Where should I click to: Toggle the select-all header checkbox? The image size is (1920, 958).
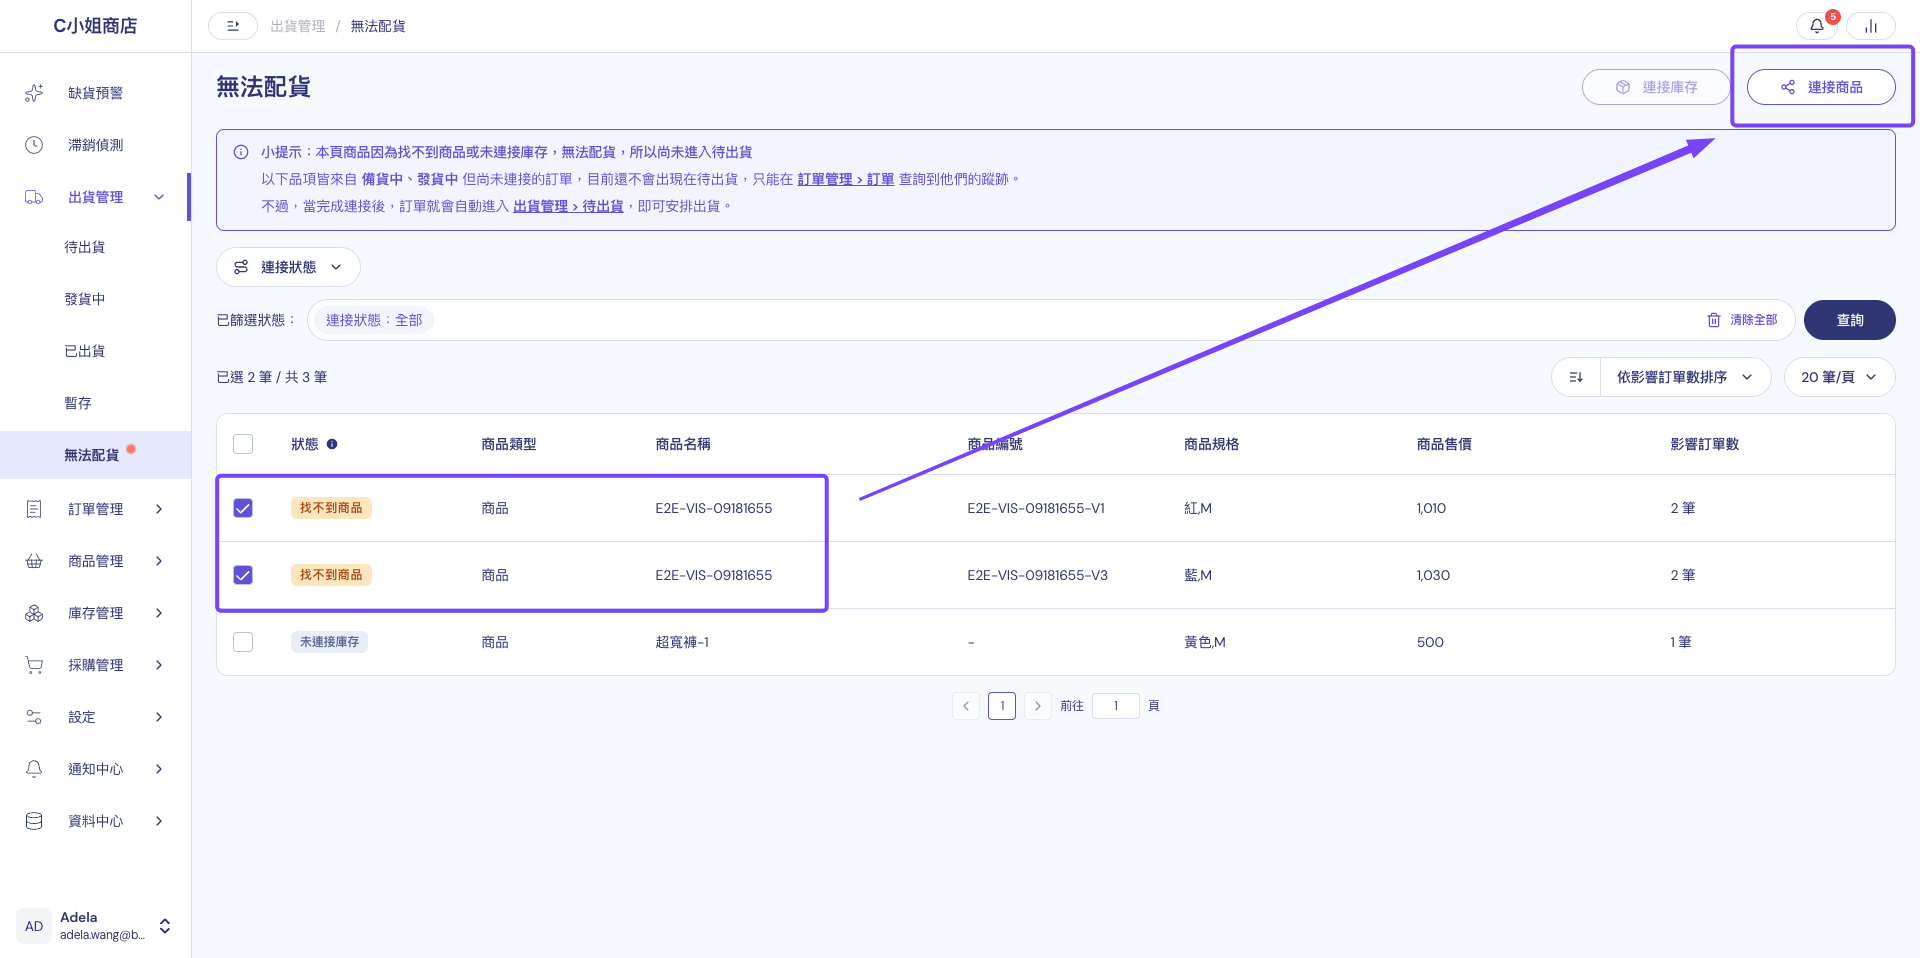click(243, 444)
